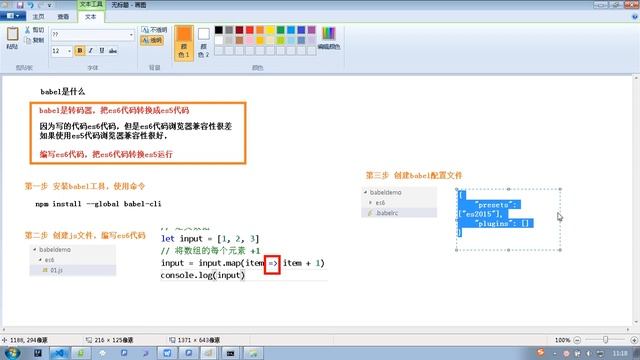The height and width of the screenshot is (360, 640).
Task: Select the white 颜色 2 box
Action: tap(204, 43)
